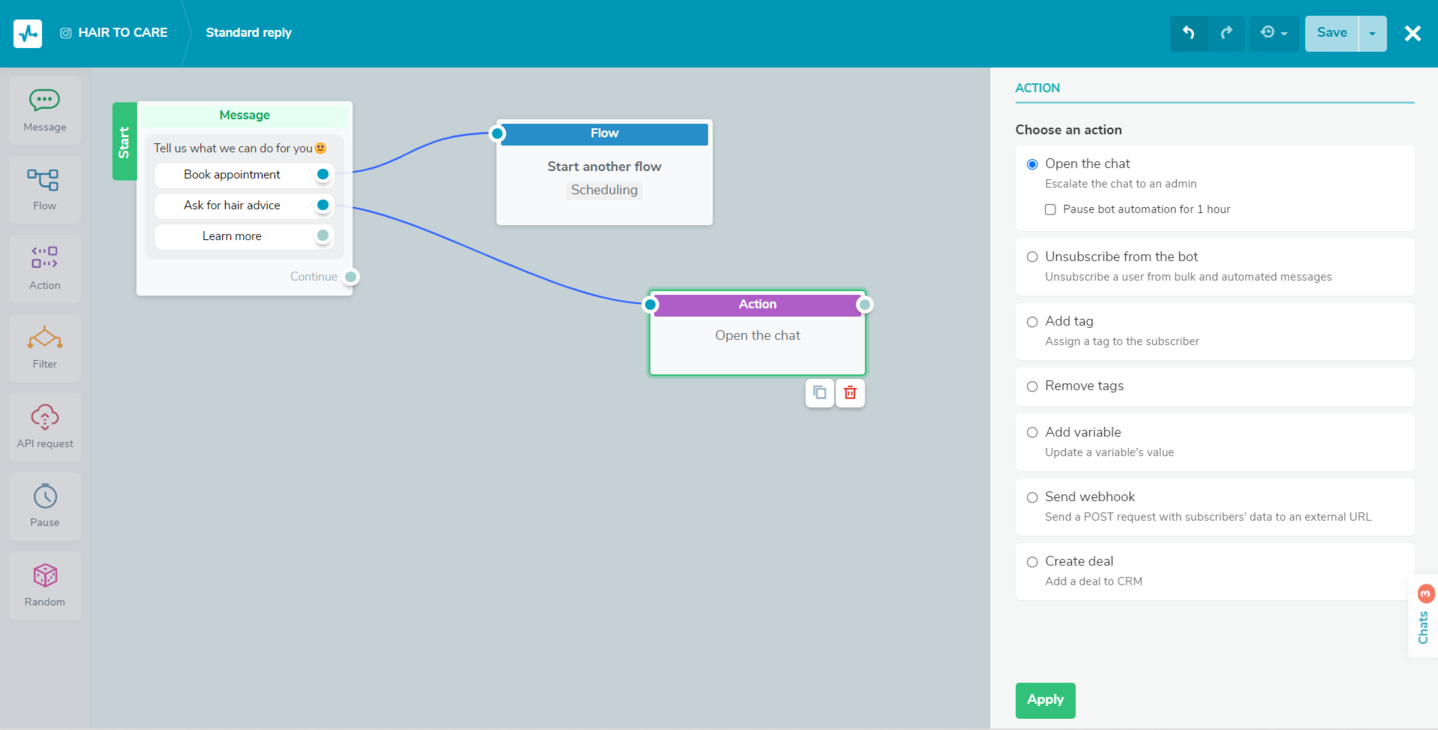This screenshot has height=730, width=1438.
Task: Choose the Add tag action
Action: (1032, 322)
